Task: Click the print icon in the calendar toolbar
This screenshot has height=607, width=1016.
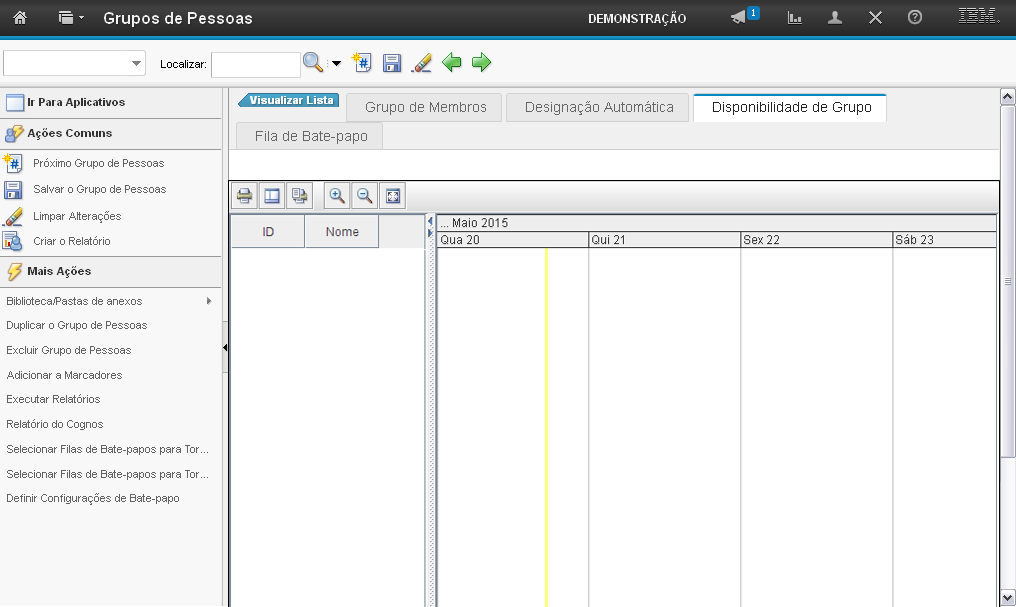Action: point(244,196)
